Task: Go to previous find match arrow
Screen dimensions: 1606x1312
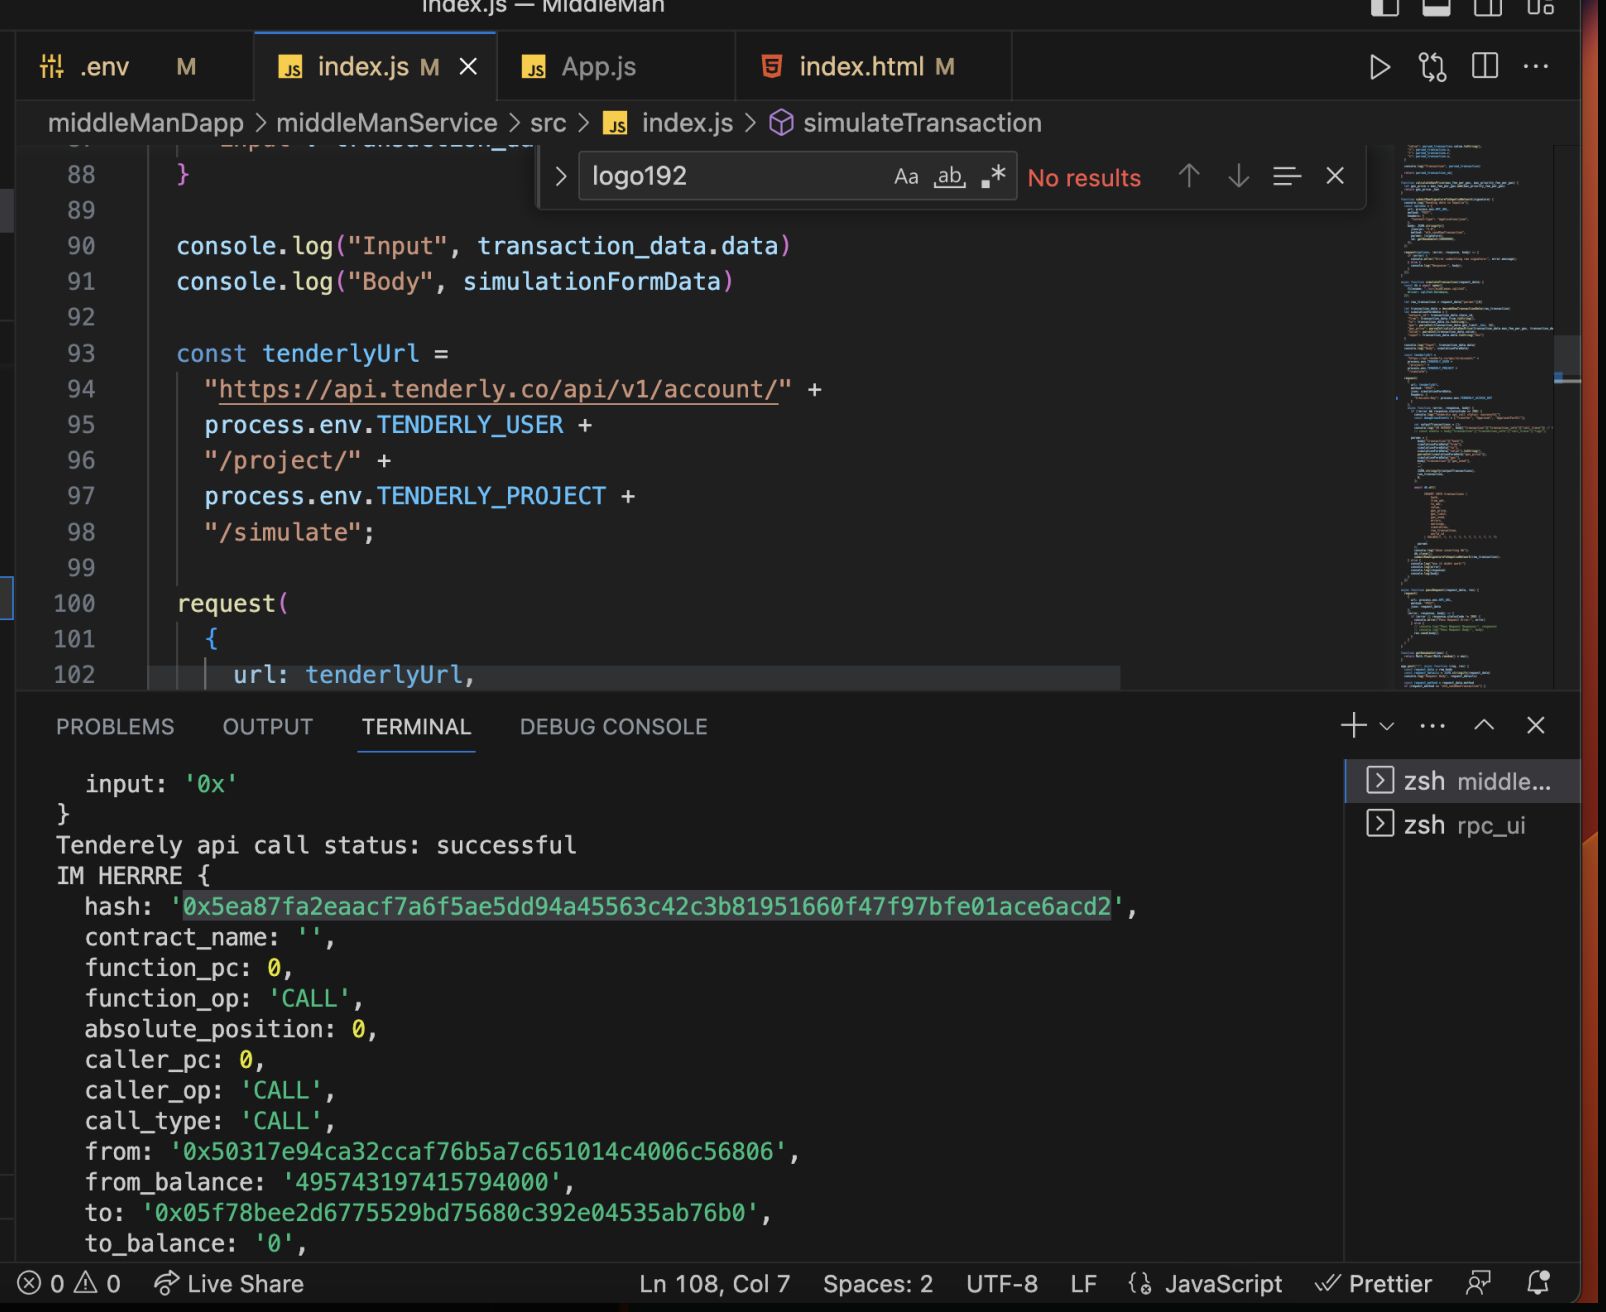Action: click(x=1189, y=176)
